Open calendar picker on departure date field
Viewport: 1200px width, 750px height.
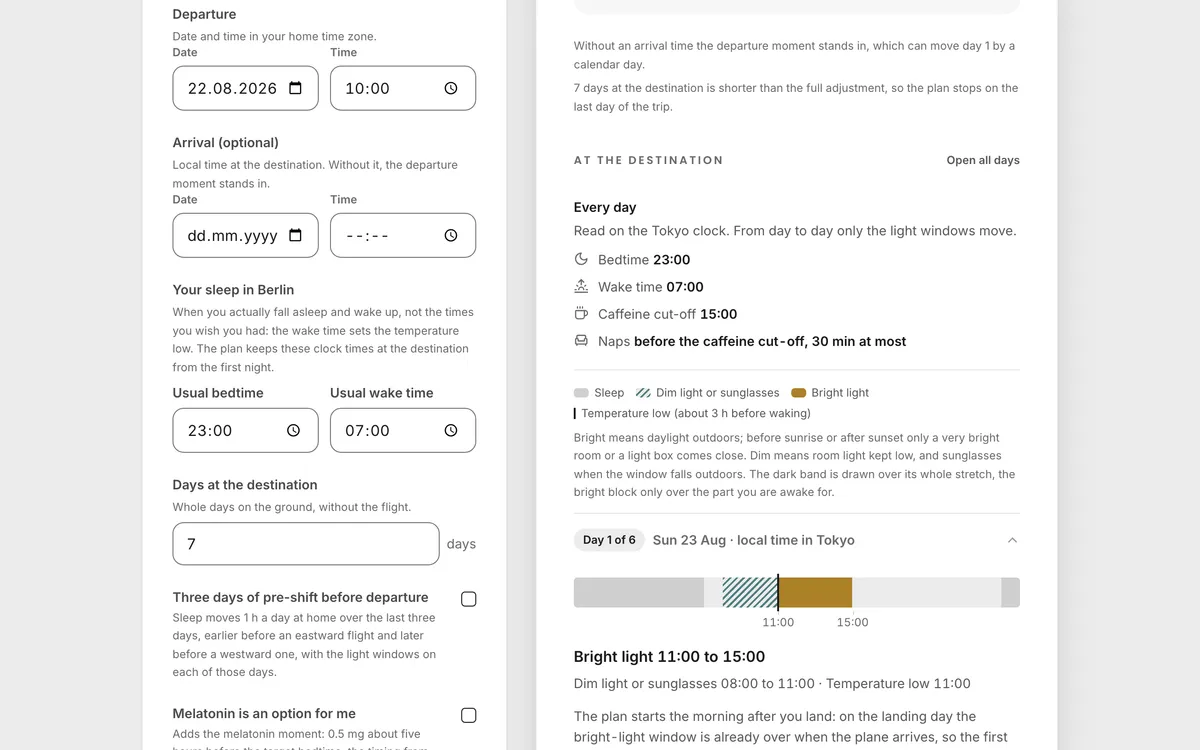(x=295, y=88)
